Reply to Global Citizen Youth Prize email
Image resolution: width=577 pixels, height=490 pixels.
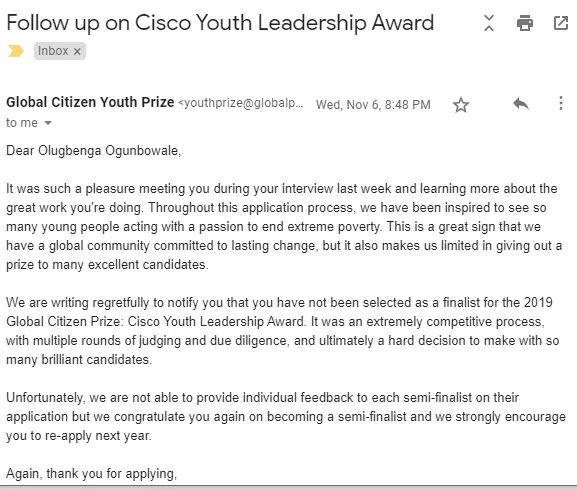521,104
